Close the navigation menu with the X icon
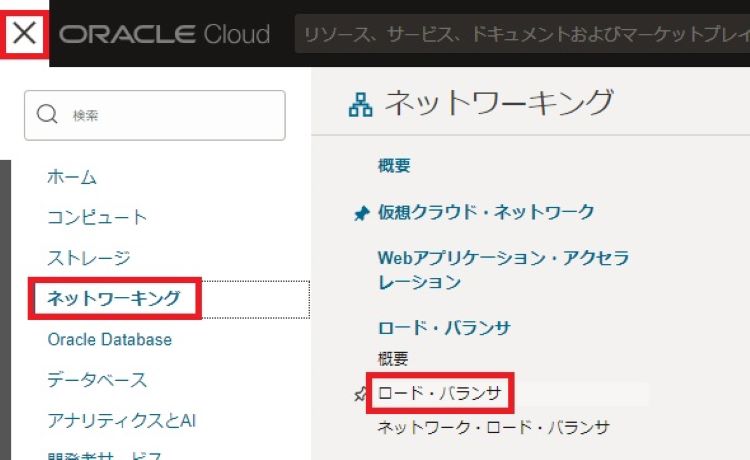750x460 pixels. 25,33
